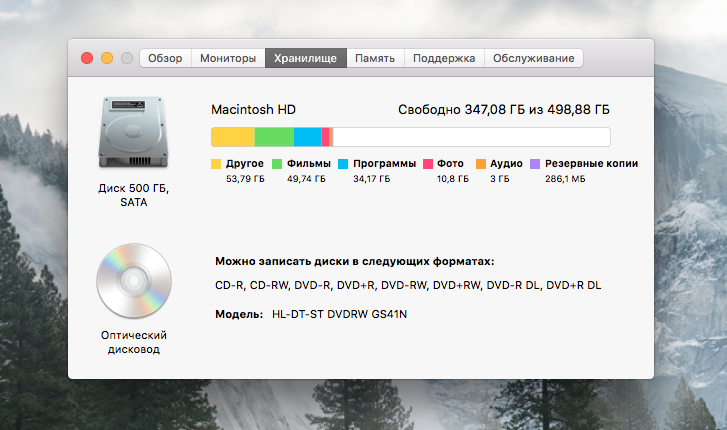Screen dimensions: 727x430
Task: Click the green segment of storage bar
Action: 274,137
